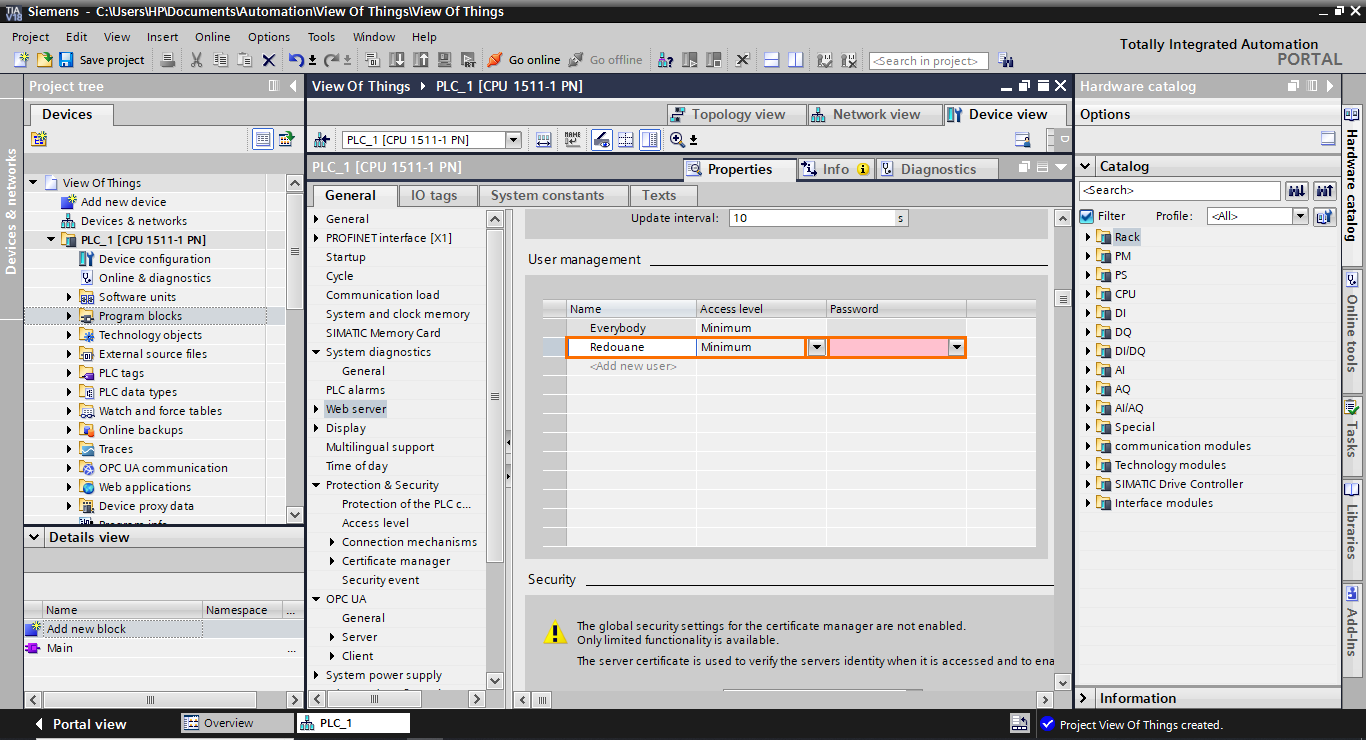Open Password dropdown for Redouane
The width and height of the screenshot is (1366, 740).
pos(957,347)
